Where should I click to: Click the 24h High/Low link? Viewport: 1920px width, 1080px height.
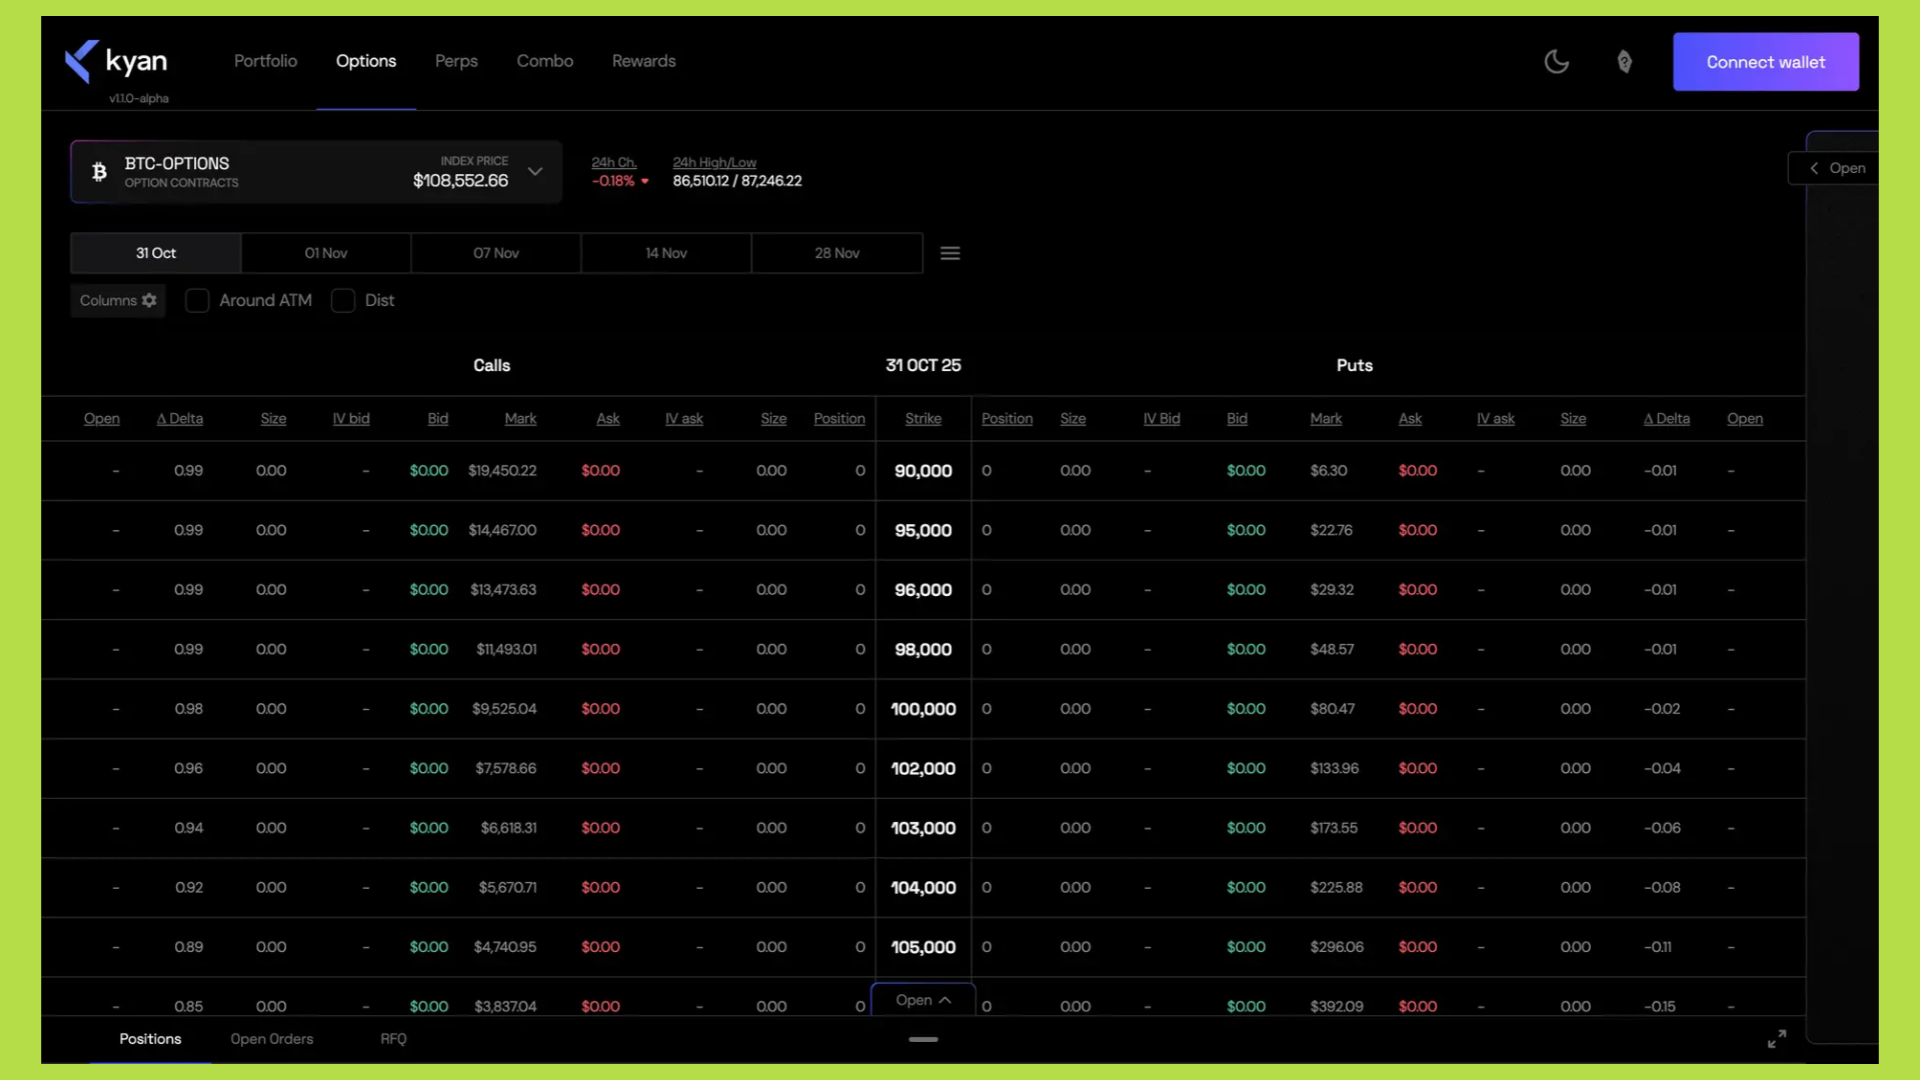pos(714,162)
